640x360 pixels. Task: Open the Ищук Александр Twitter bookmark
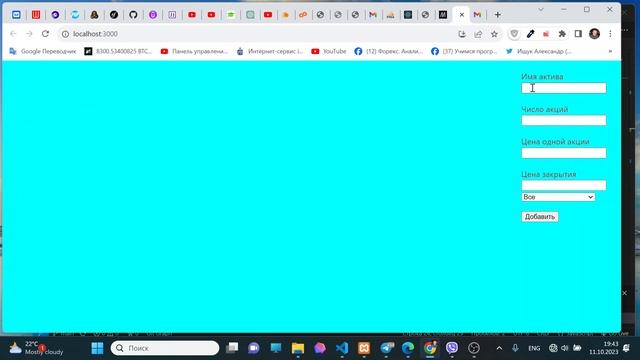pyautogui.click(x=539, y=51)
